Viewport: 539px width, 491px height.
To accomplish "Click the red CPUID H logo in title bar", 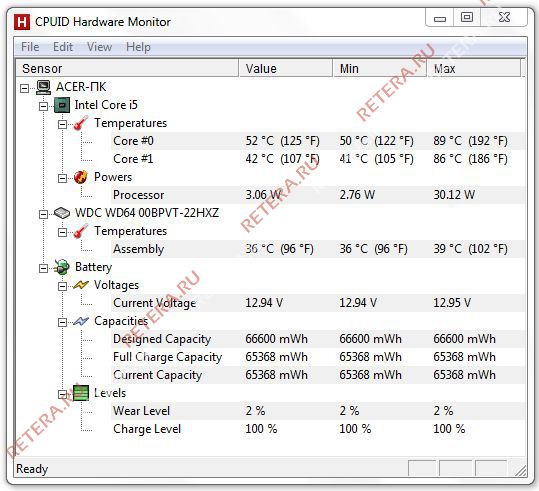I will (x=22, y=22).
